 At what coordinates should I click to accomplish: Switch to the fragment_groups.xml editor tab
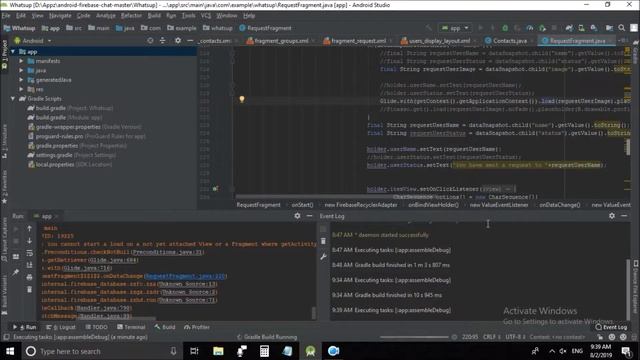(x=281, y=41)
